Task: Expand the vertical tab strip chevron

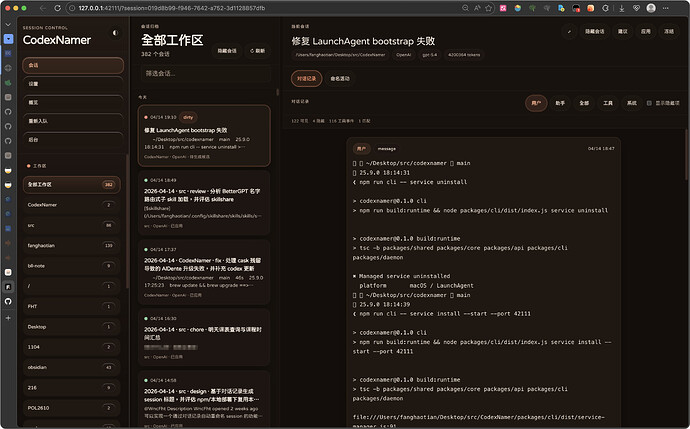Action: 8,24
